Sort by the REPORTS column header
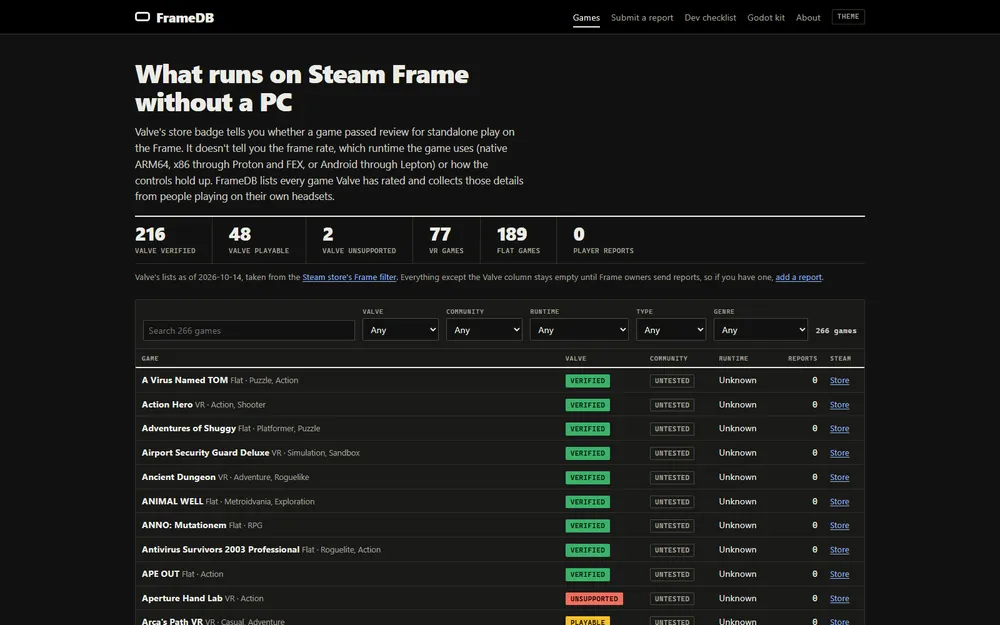 coord(802,358)
